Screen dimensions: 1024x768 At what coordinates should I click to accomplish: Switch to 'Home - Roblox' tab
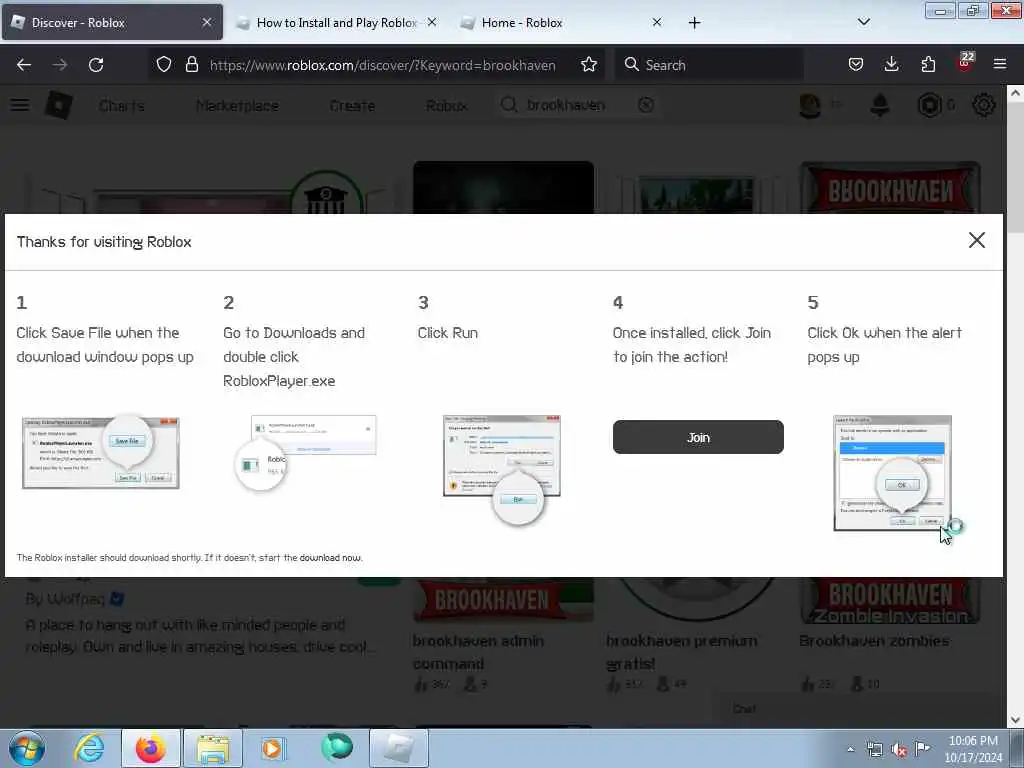(562, 23)
